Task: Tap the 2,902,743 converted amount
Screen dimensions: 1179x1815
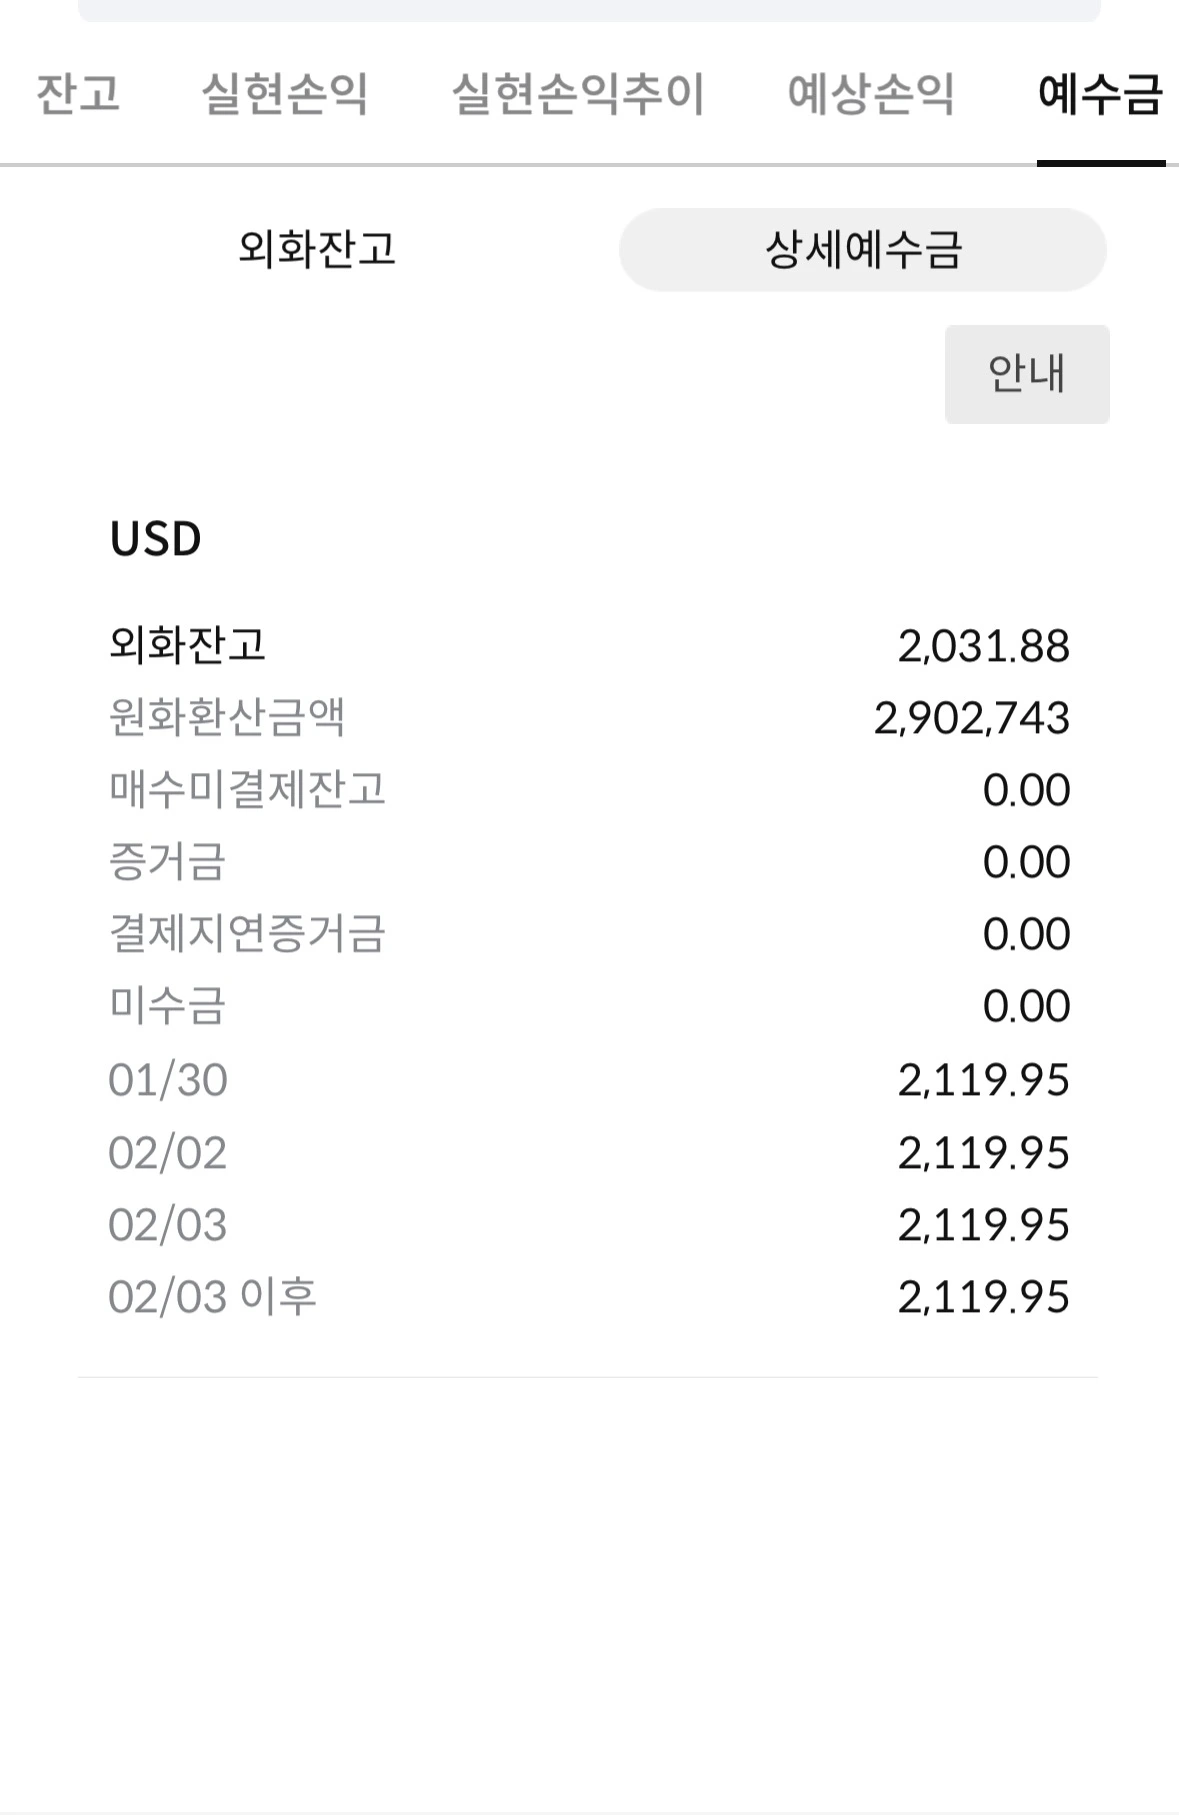Action: [971, 718]
